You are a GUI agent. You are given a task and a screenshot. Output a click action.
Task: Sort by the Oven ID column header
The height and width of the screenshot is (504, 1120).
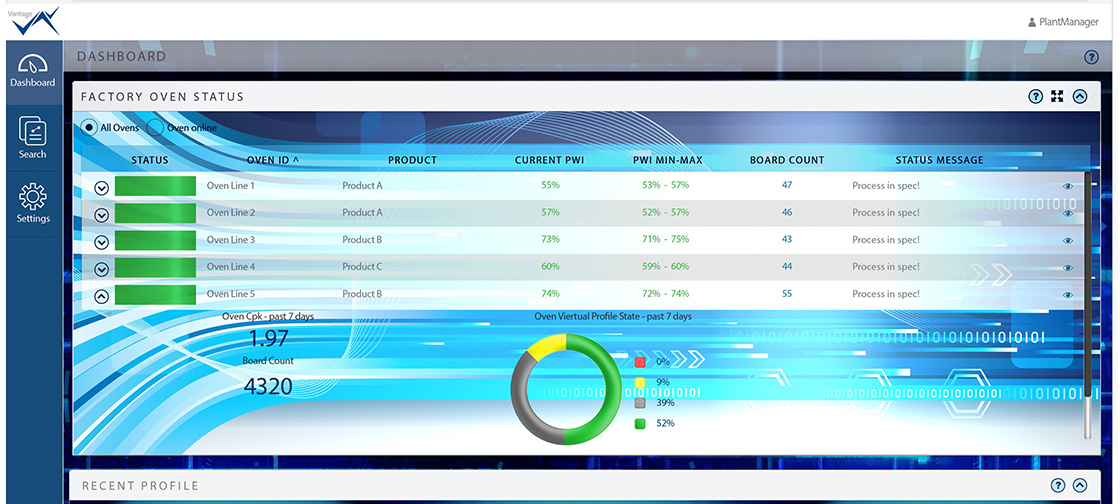(x=272, y=160)
